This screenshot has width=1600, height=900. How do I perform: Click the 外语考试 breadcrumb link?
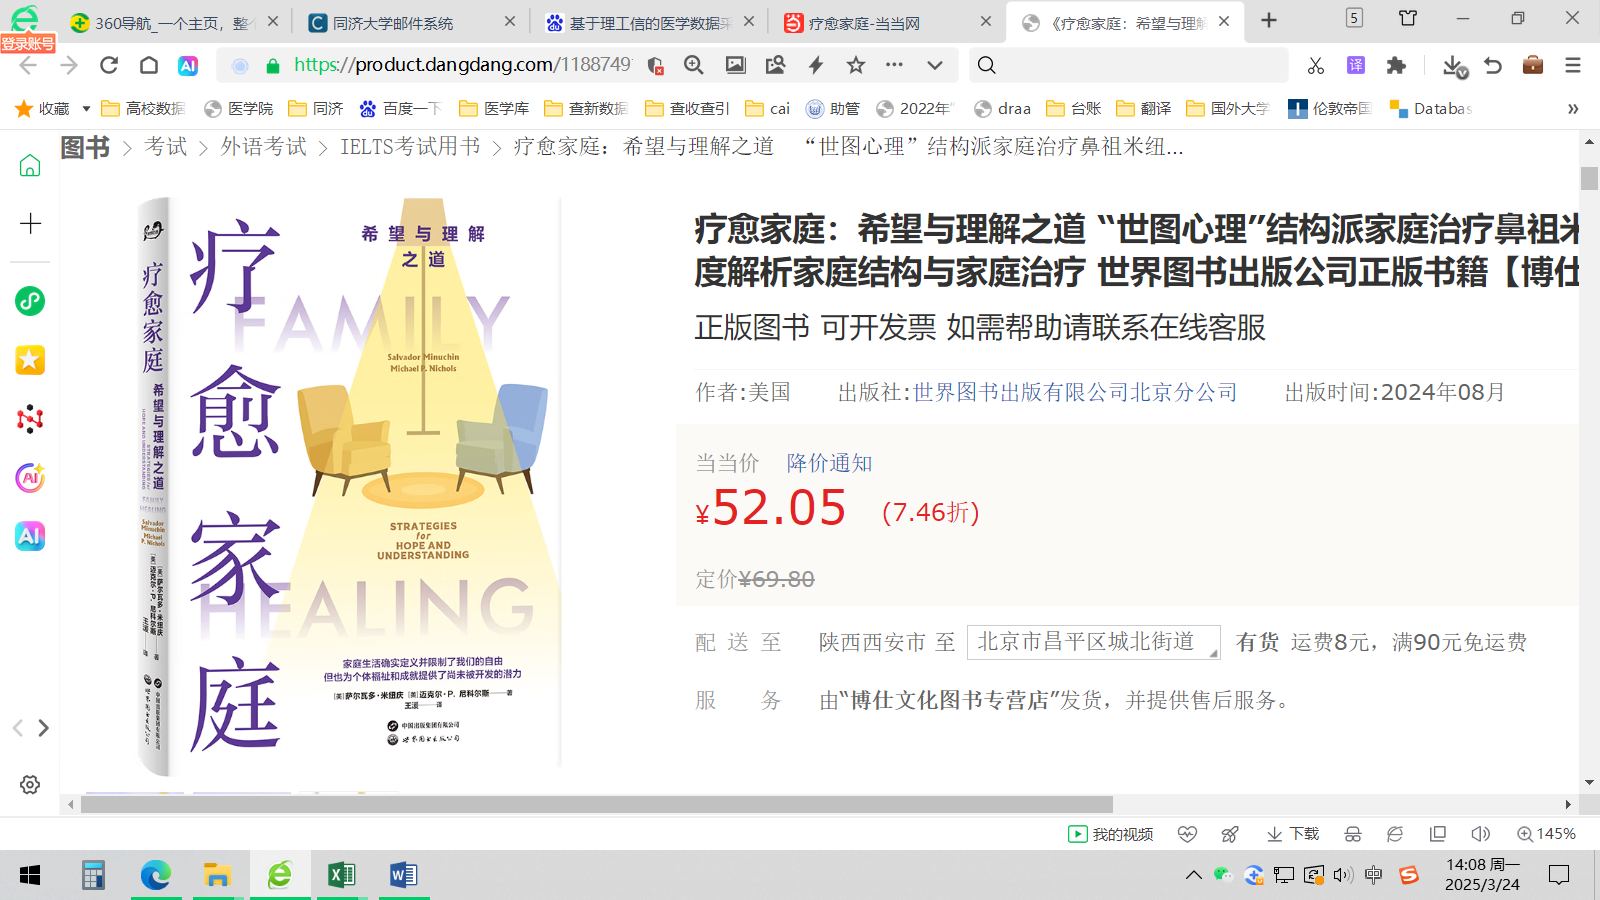coord(264,147)
